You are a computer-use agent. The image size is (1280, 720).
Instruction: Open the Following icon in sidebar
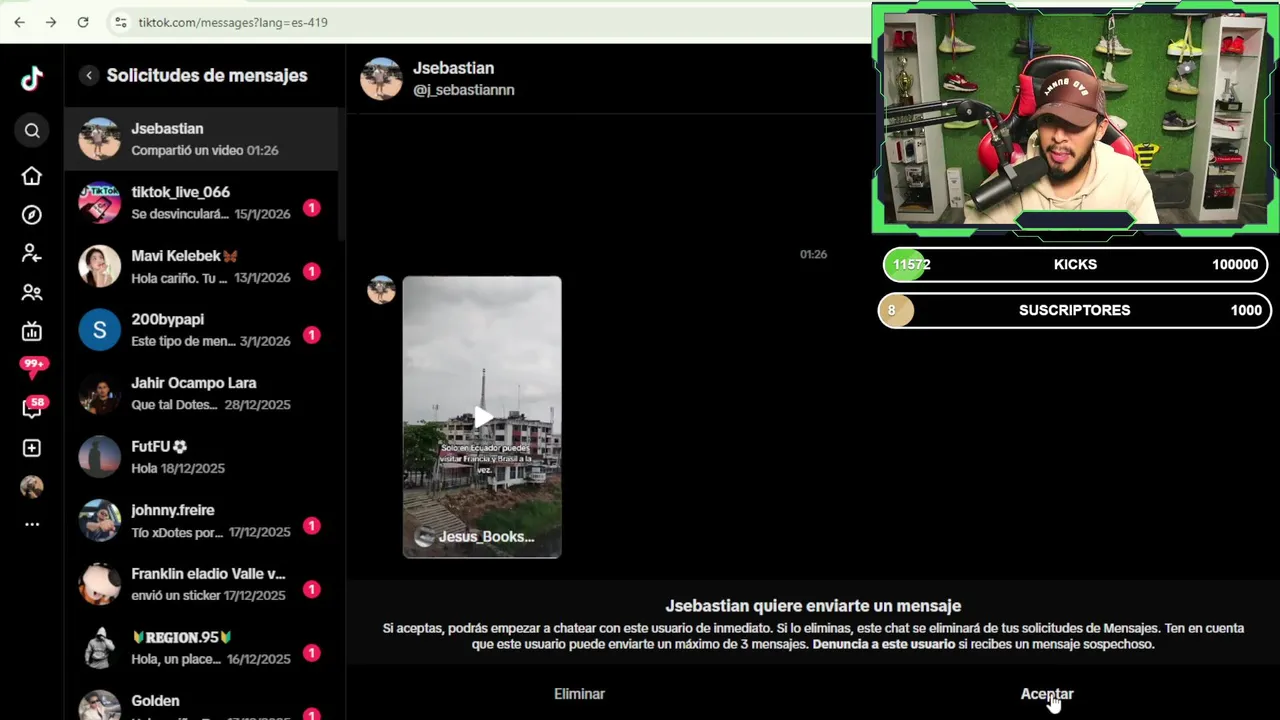32,254
